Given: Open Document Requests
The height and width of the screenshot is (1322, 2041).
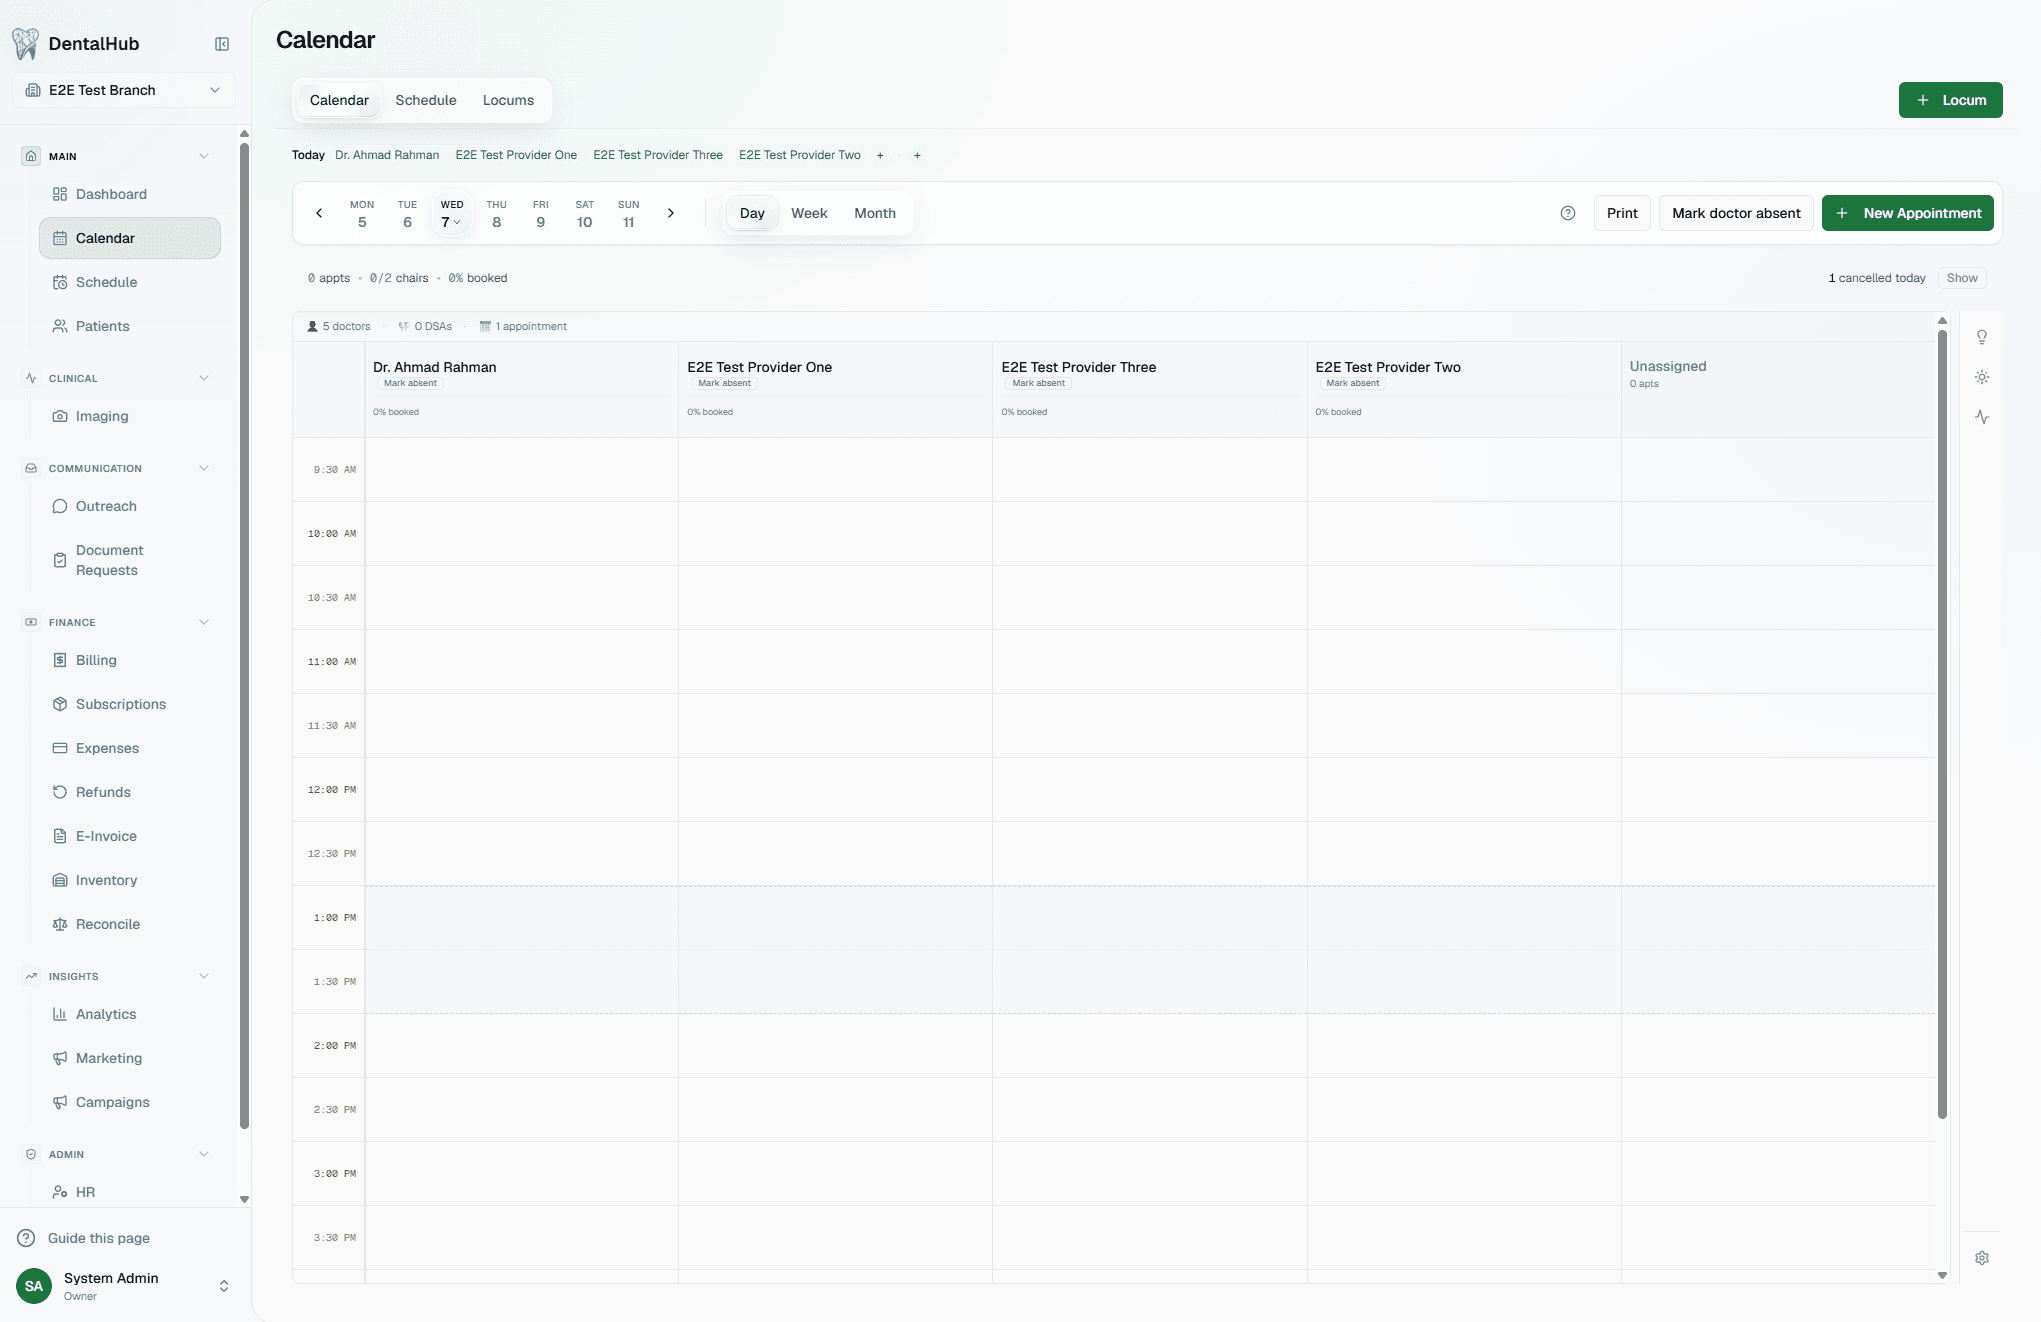Looking at the screenshot, I should pos(130,560).
